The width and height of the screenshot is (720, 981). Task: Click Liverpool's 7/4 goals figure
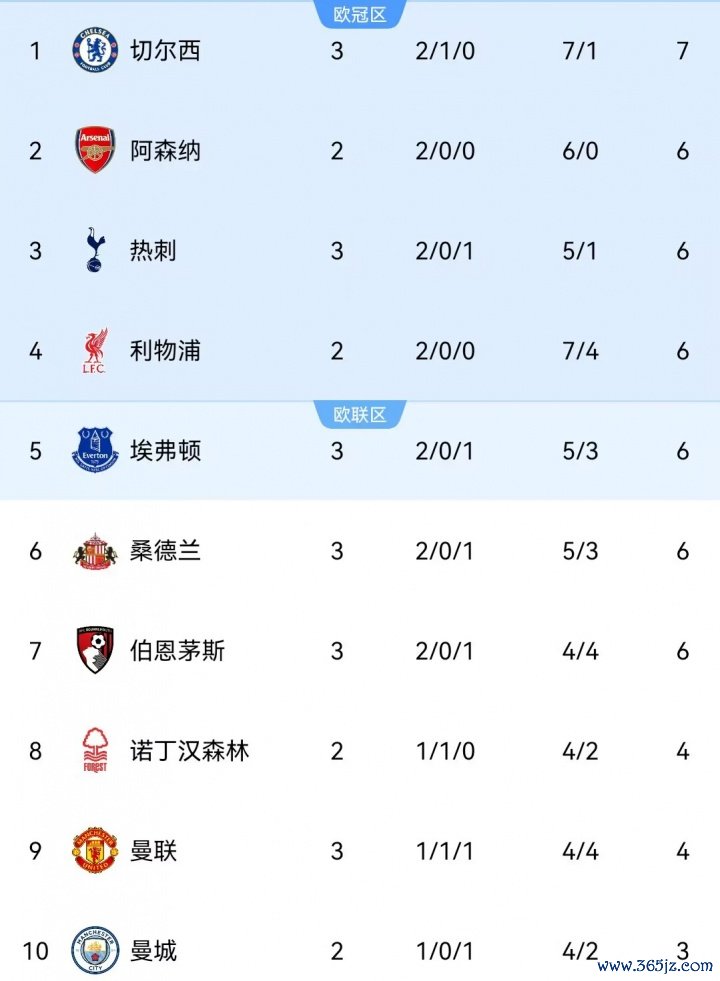(x=580, y=351)
